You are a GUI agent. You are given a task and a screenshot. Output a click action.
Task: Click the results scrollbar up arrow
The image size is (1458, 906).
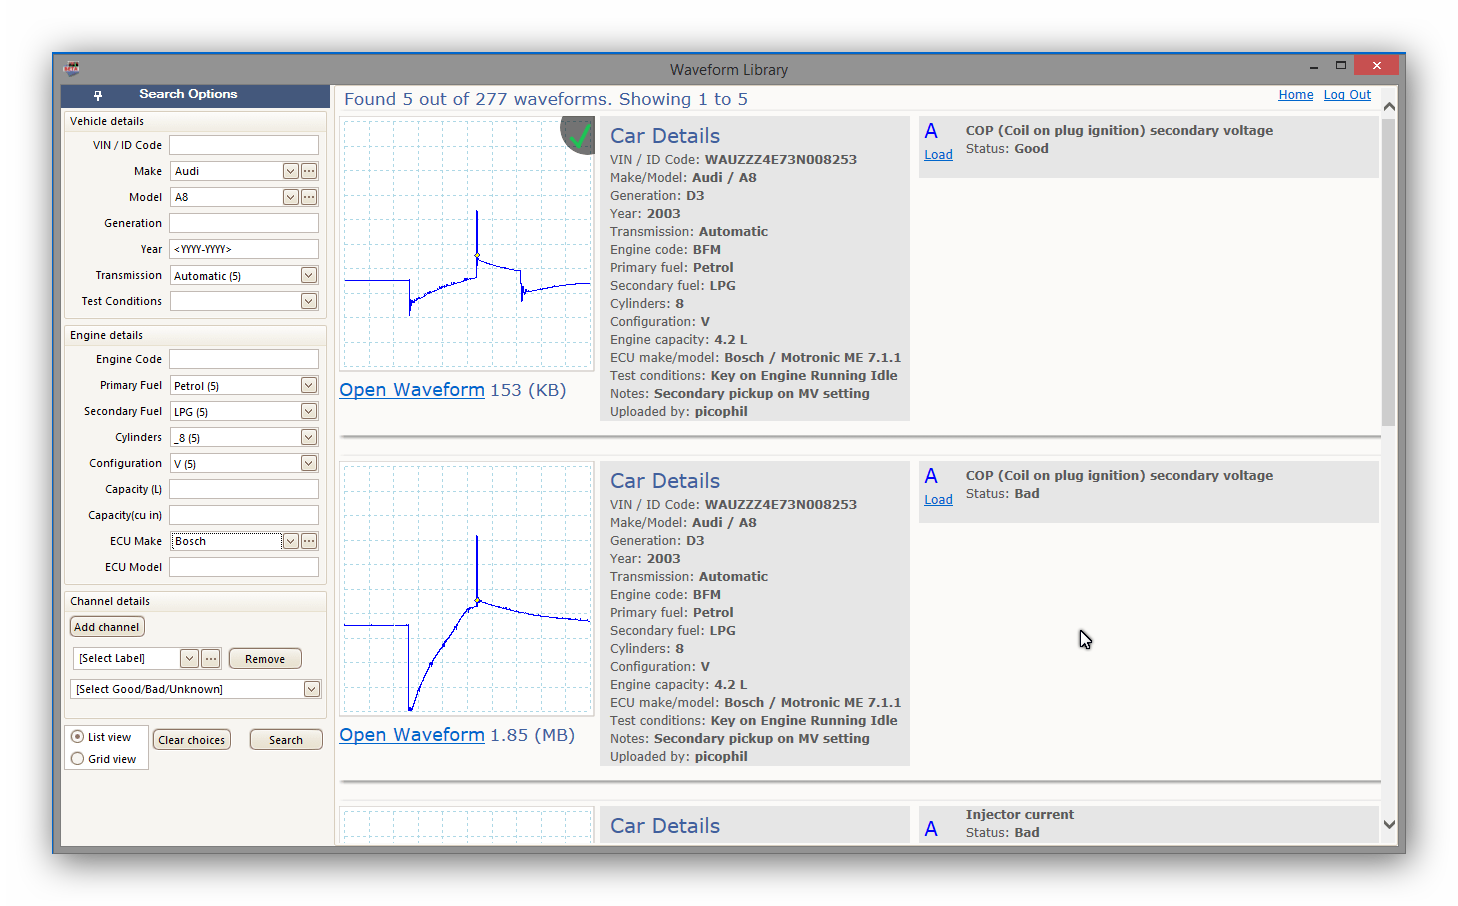1389,106
